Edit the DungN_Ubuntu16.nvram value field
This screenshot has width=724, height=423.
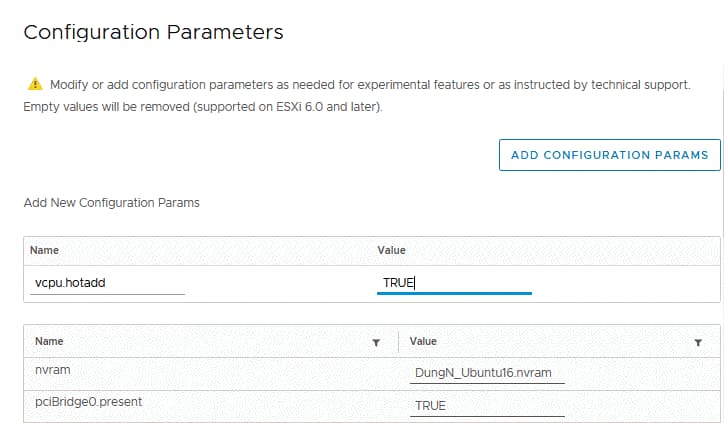coord(487,374)
